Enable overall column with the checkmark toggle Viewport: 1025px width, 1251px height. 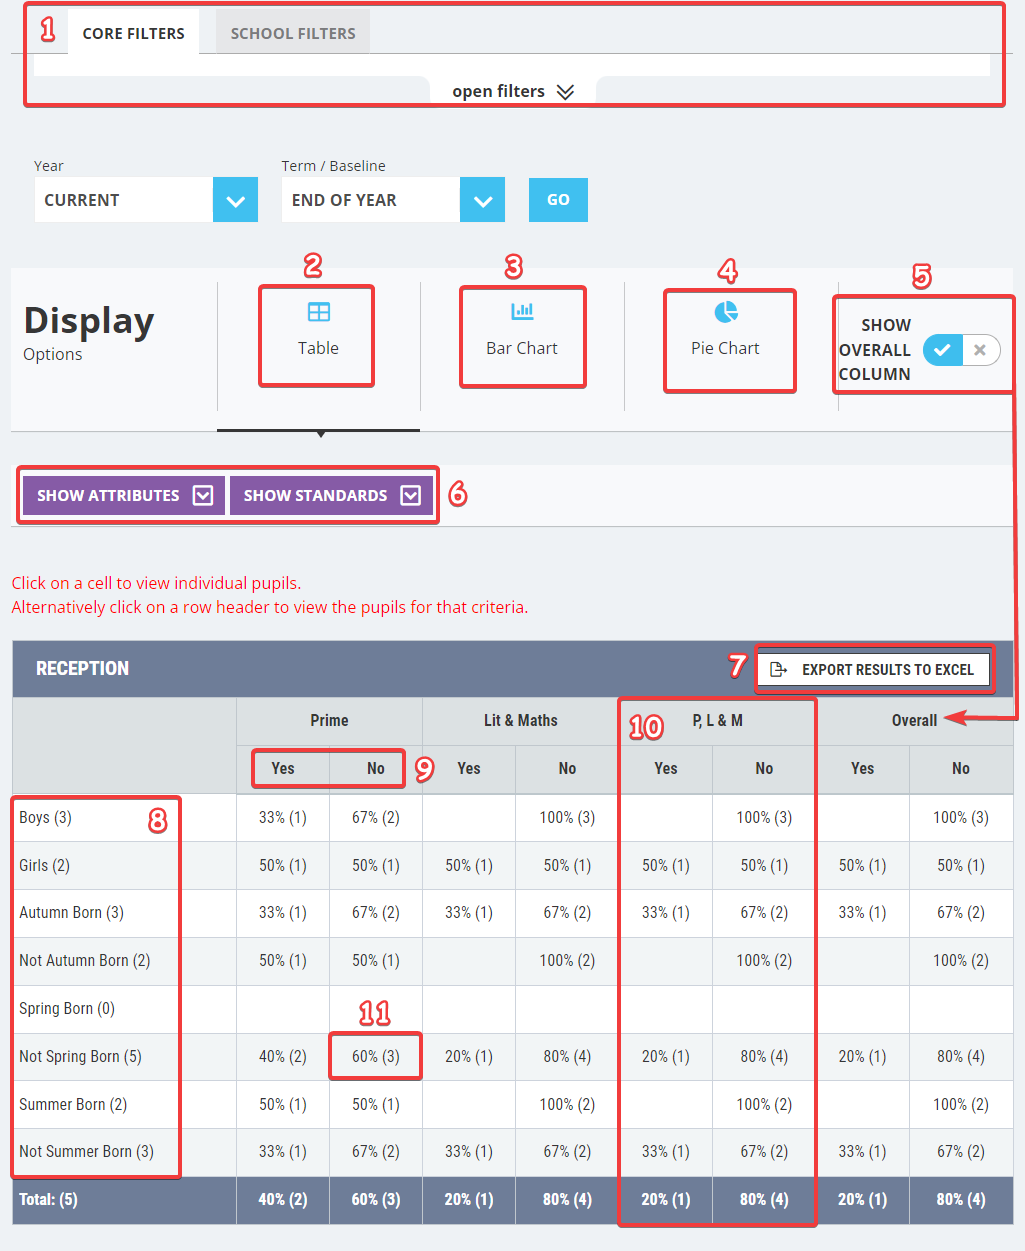point(942,350)
